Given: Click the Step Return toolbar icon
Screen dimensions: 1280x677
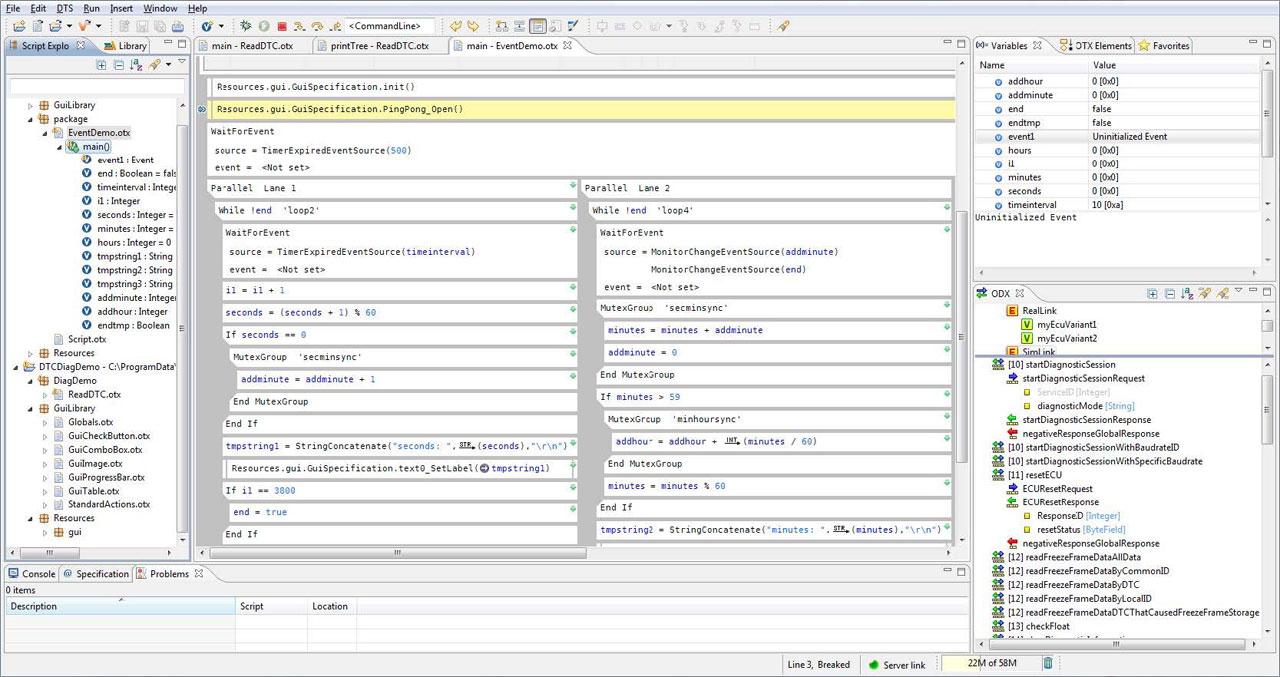Looking at the screenshot, I should (x=335, y=25).
